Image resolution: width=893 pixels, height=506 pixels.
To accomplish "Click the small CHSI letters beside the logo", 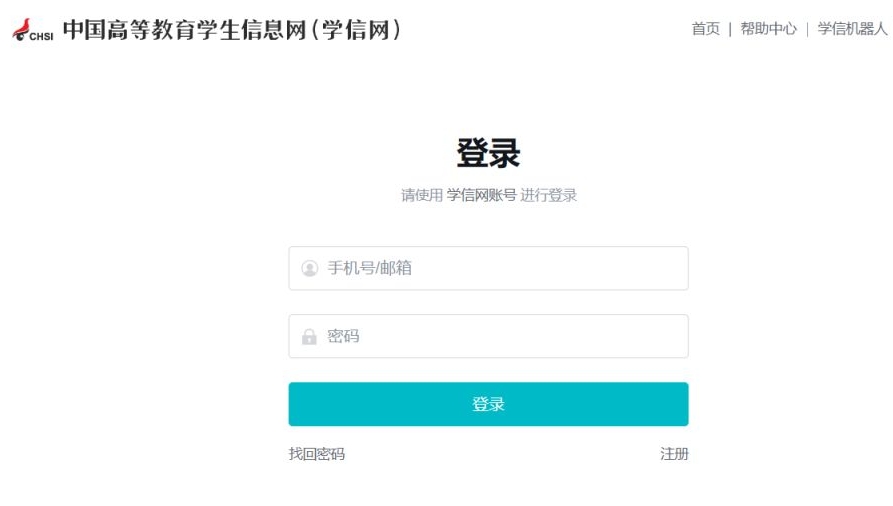I will pos(42,36).
